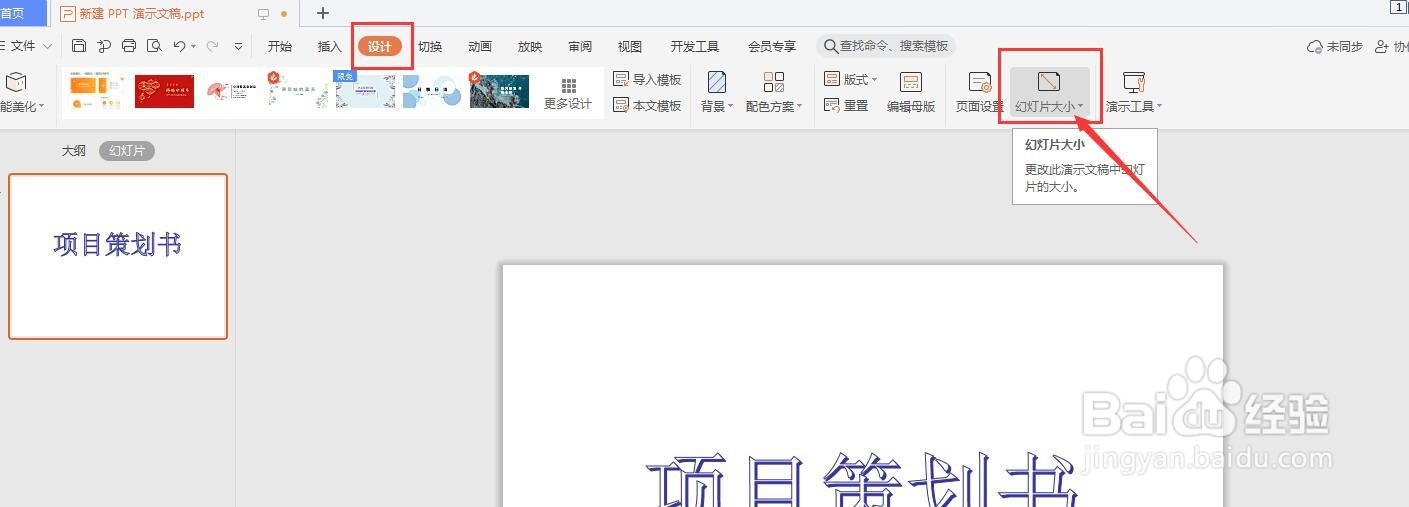Screen dimensions: 1409x507
Task: Open the 演示工具 presentation tools dropdown
Action: click(1134, 92)
